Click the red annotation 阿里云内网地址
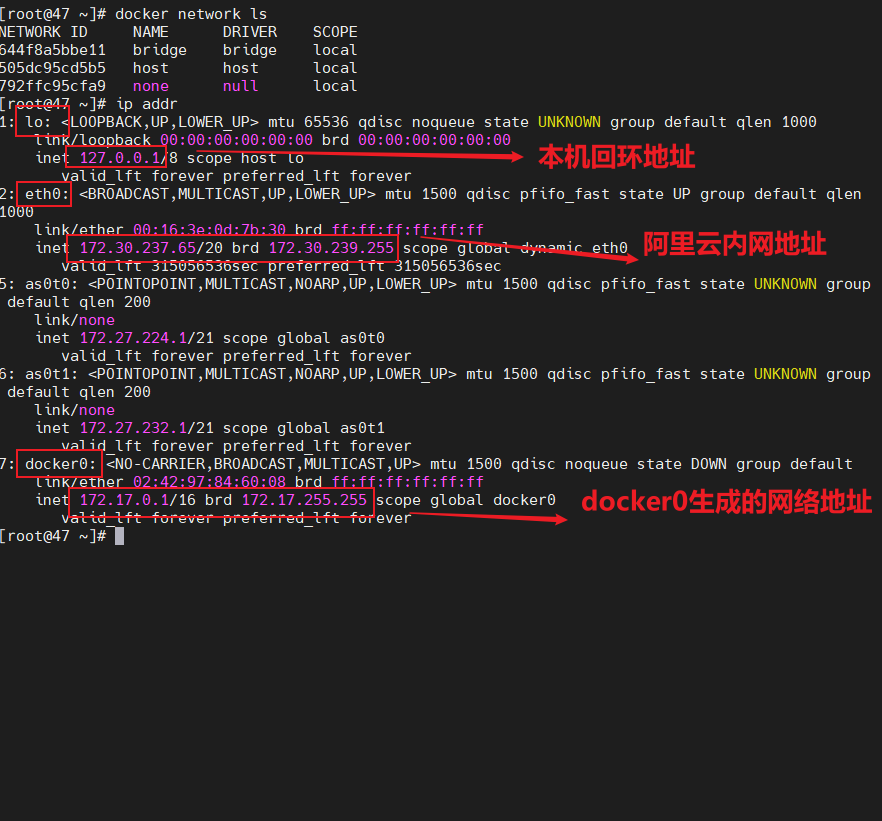882x821 pixels. [x=734, y=243]
